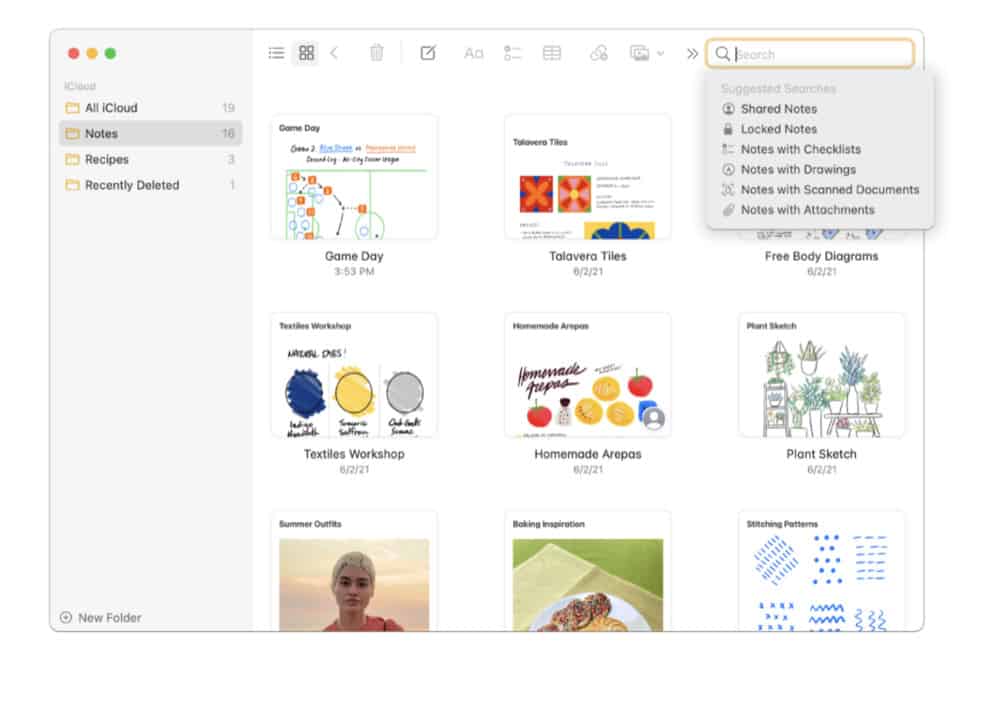Add a table with the table icon
The image size is (1000, 701).
click(x=551, y=53)
